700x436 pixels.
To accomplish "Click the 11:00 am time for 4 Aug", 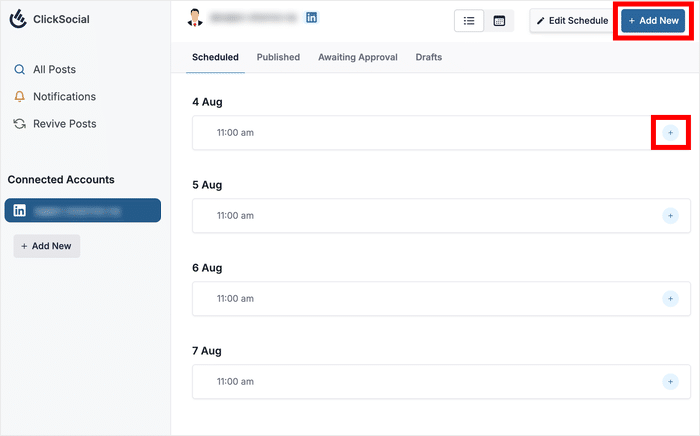I will (235, 133).
